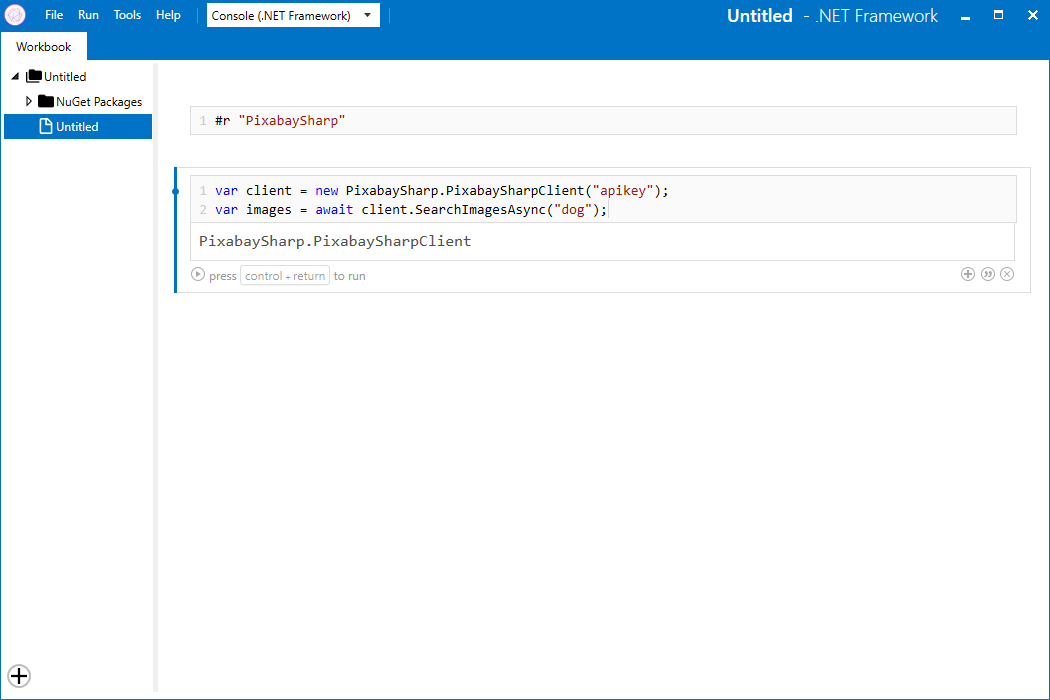The width and height of the screenshot is (1050, 700).
Task: Click the run cell play icon
Action: tap(198, 275)
